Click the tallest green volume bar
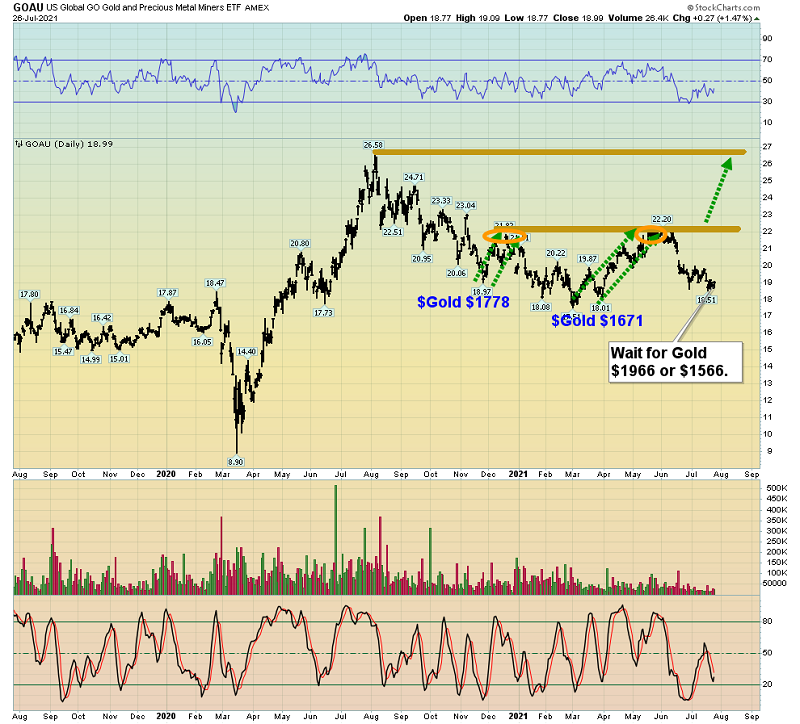Image resolution: width=800 pixels, height=724 pixels. (x=336, y=540)
